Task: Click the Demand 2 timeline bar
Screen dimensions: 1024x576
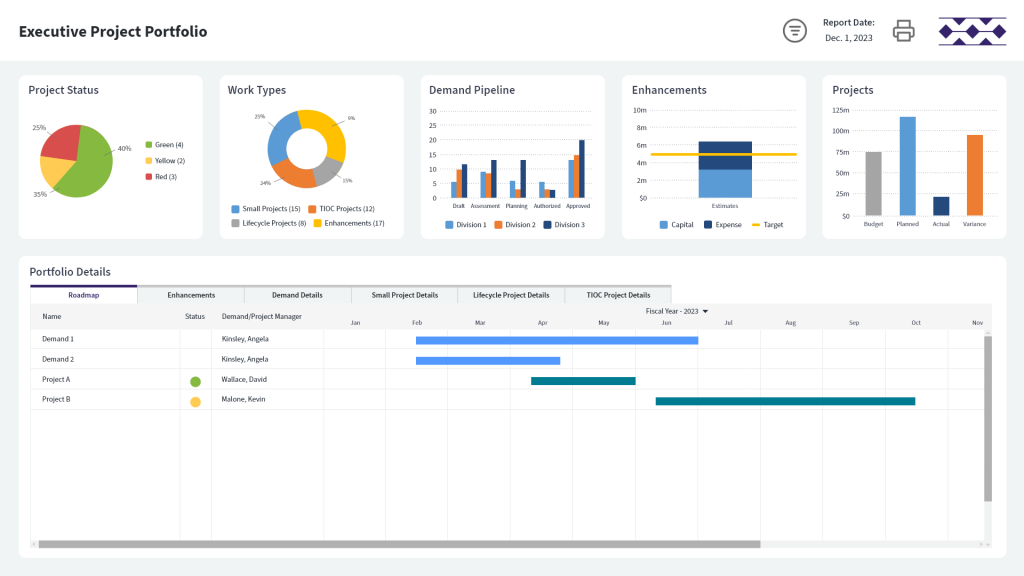Action: tap(487, 360)
